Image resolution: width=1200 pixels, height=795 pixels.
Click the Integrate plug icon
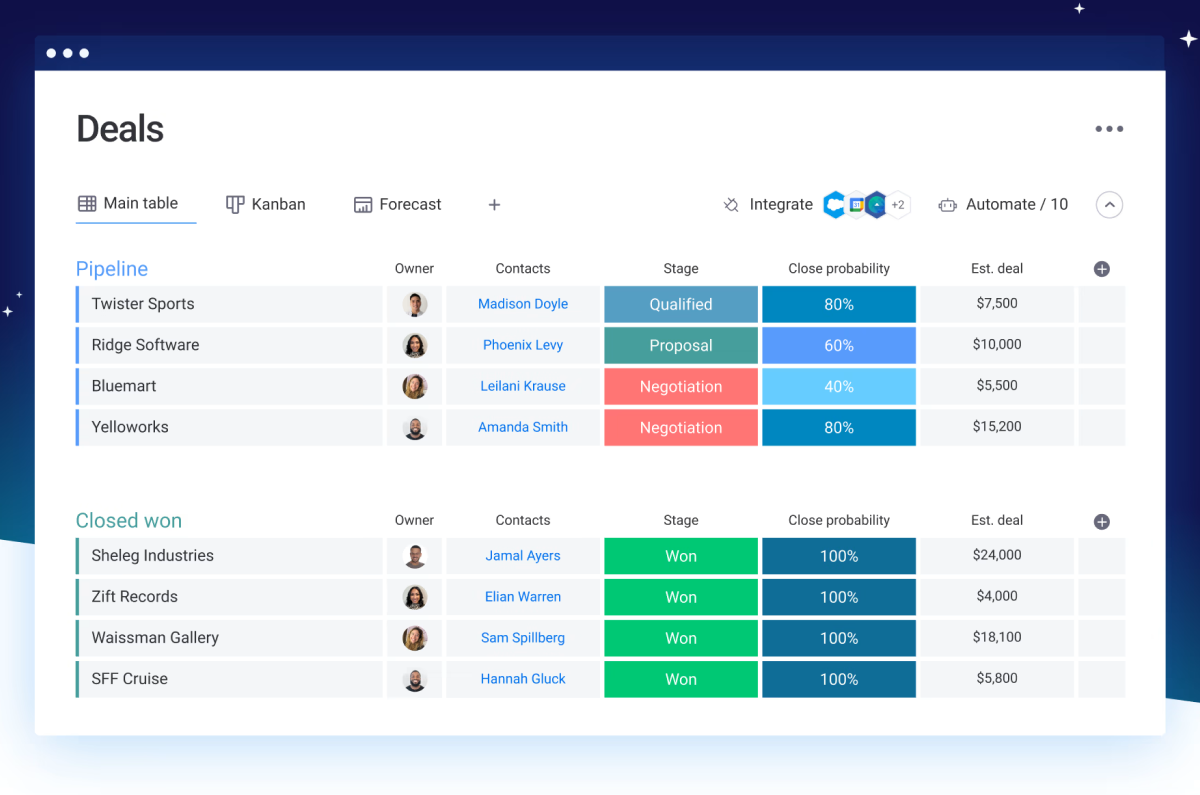point(731,205)
